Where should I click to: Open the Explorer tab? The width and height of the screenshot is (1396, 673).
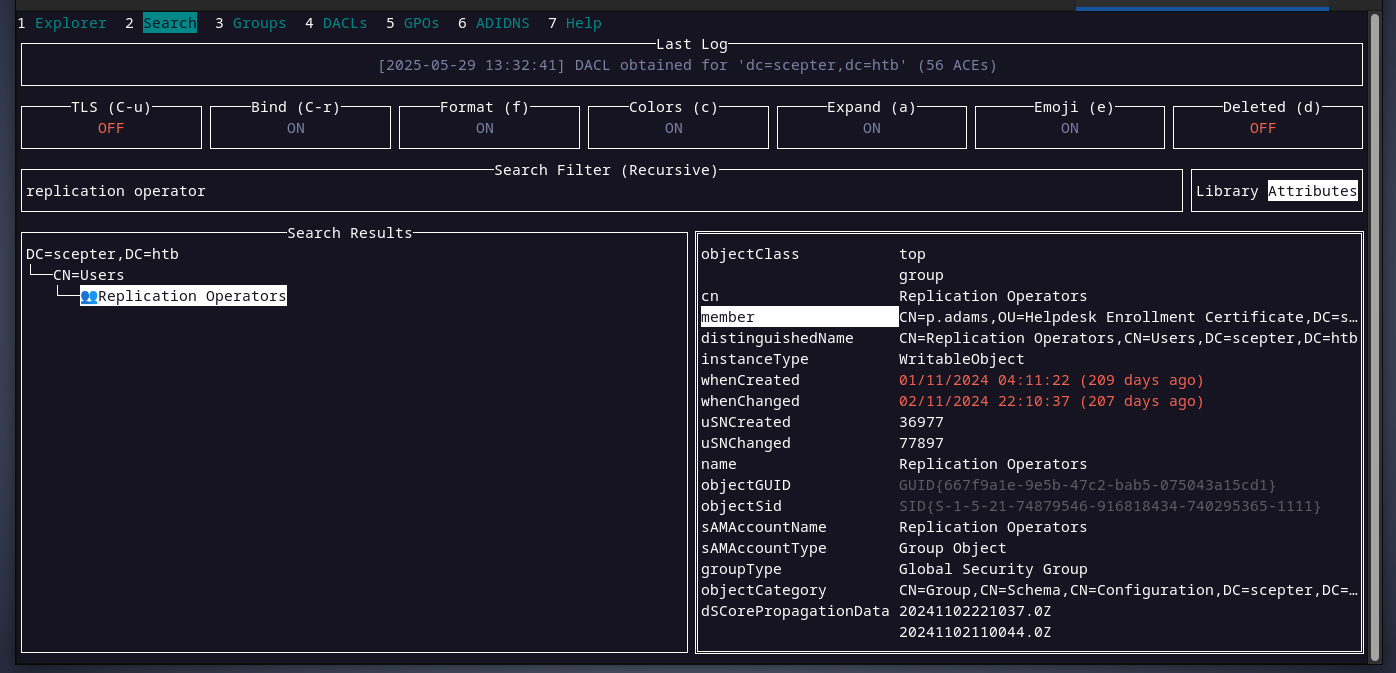70,23
